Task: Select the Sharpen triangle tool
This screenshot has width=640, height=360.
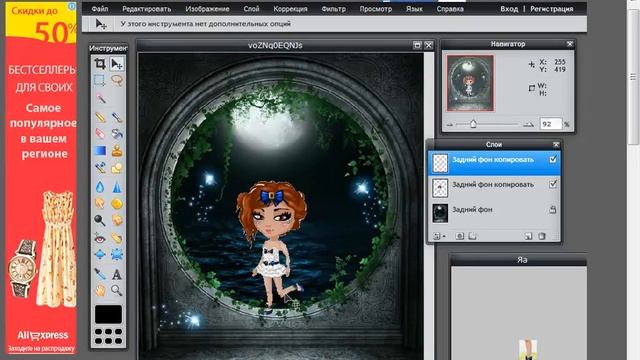Action: click(x=117, y=187)
